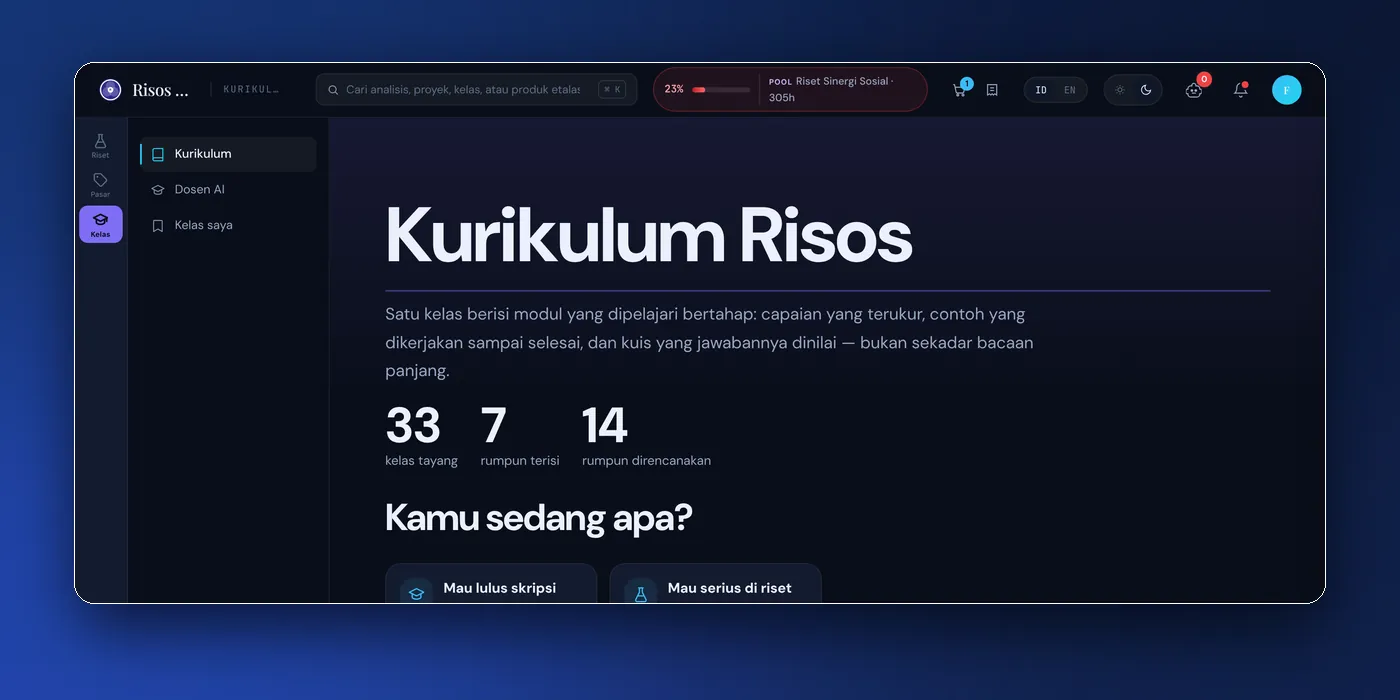Open the robot assistant icon with 0 badge

click(x=1194, y=90)
